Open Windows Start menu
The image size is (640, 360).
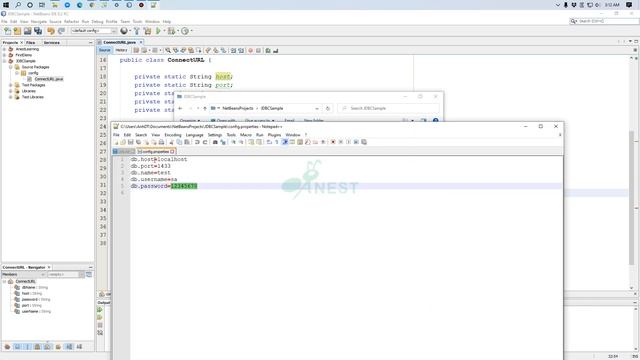click(6, 5)
